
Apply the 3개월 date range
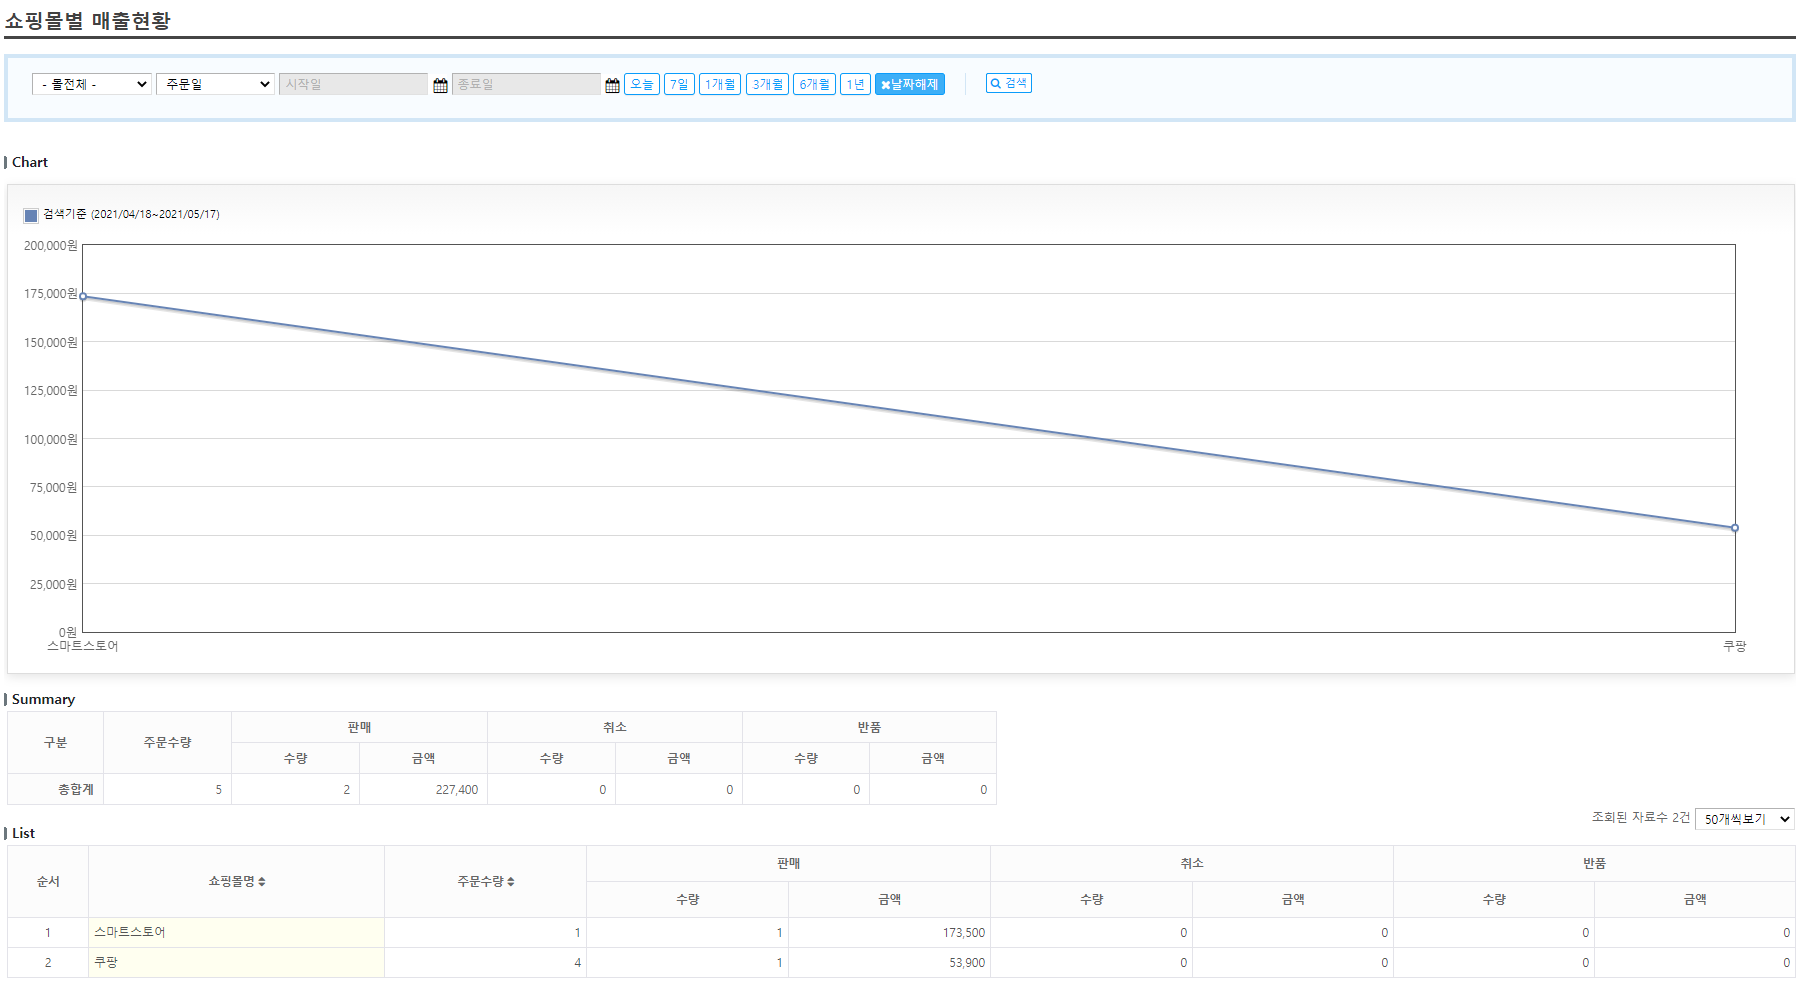(767, 85)
